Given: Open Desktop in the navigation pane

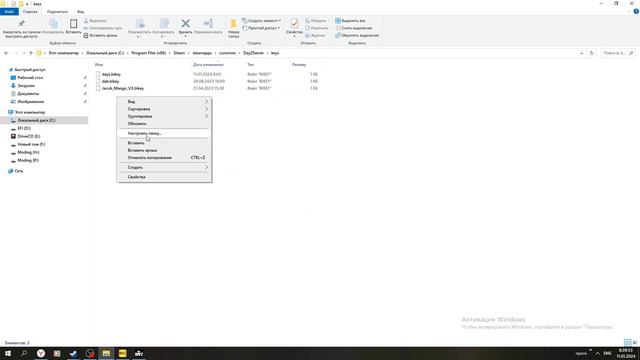Looking at the screenshot, I should pyautogui.click(x=30, y=78).
